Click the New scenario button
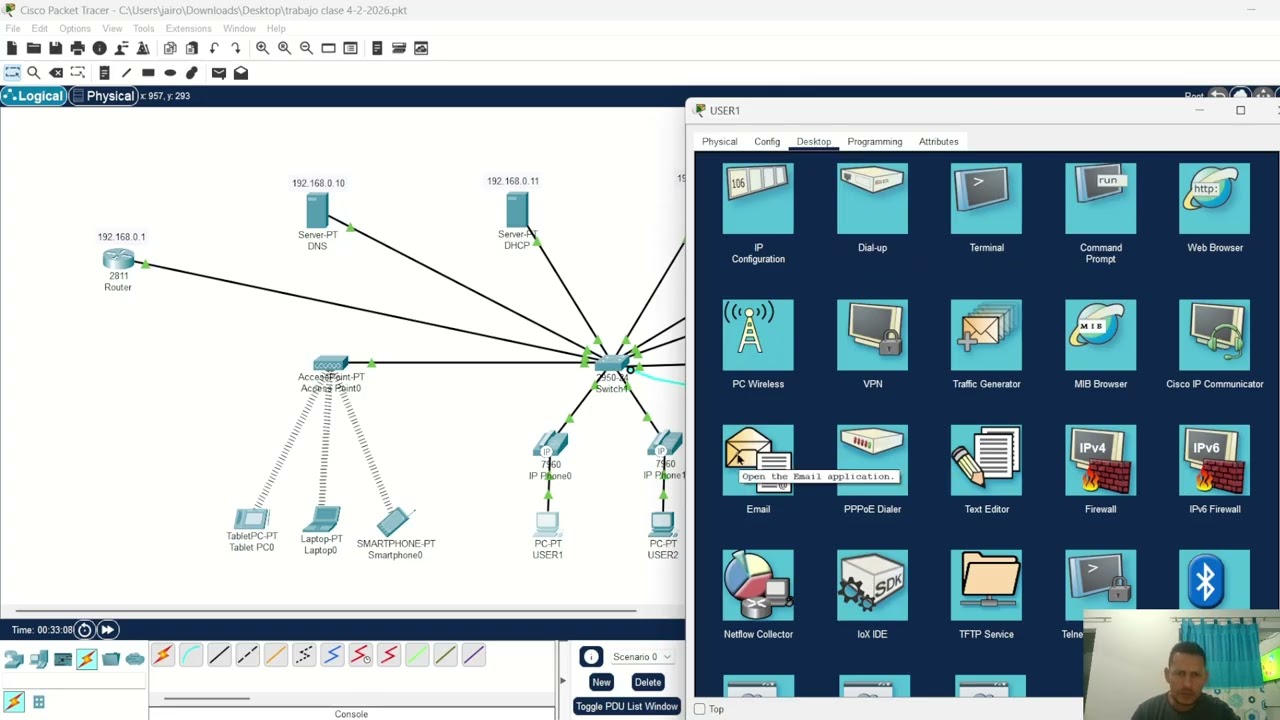1280x720 pixels. 601,682
